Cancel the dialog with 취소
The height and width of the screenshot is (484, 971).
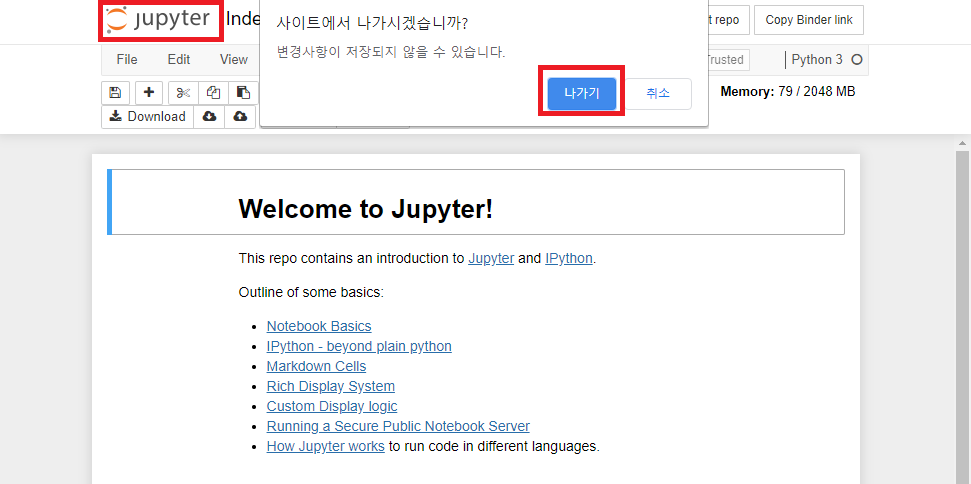coord(658,93)
